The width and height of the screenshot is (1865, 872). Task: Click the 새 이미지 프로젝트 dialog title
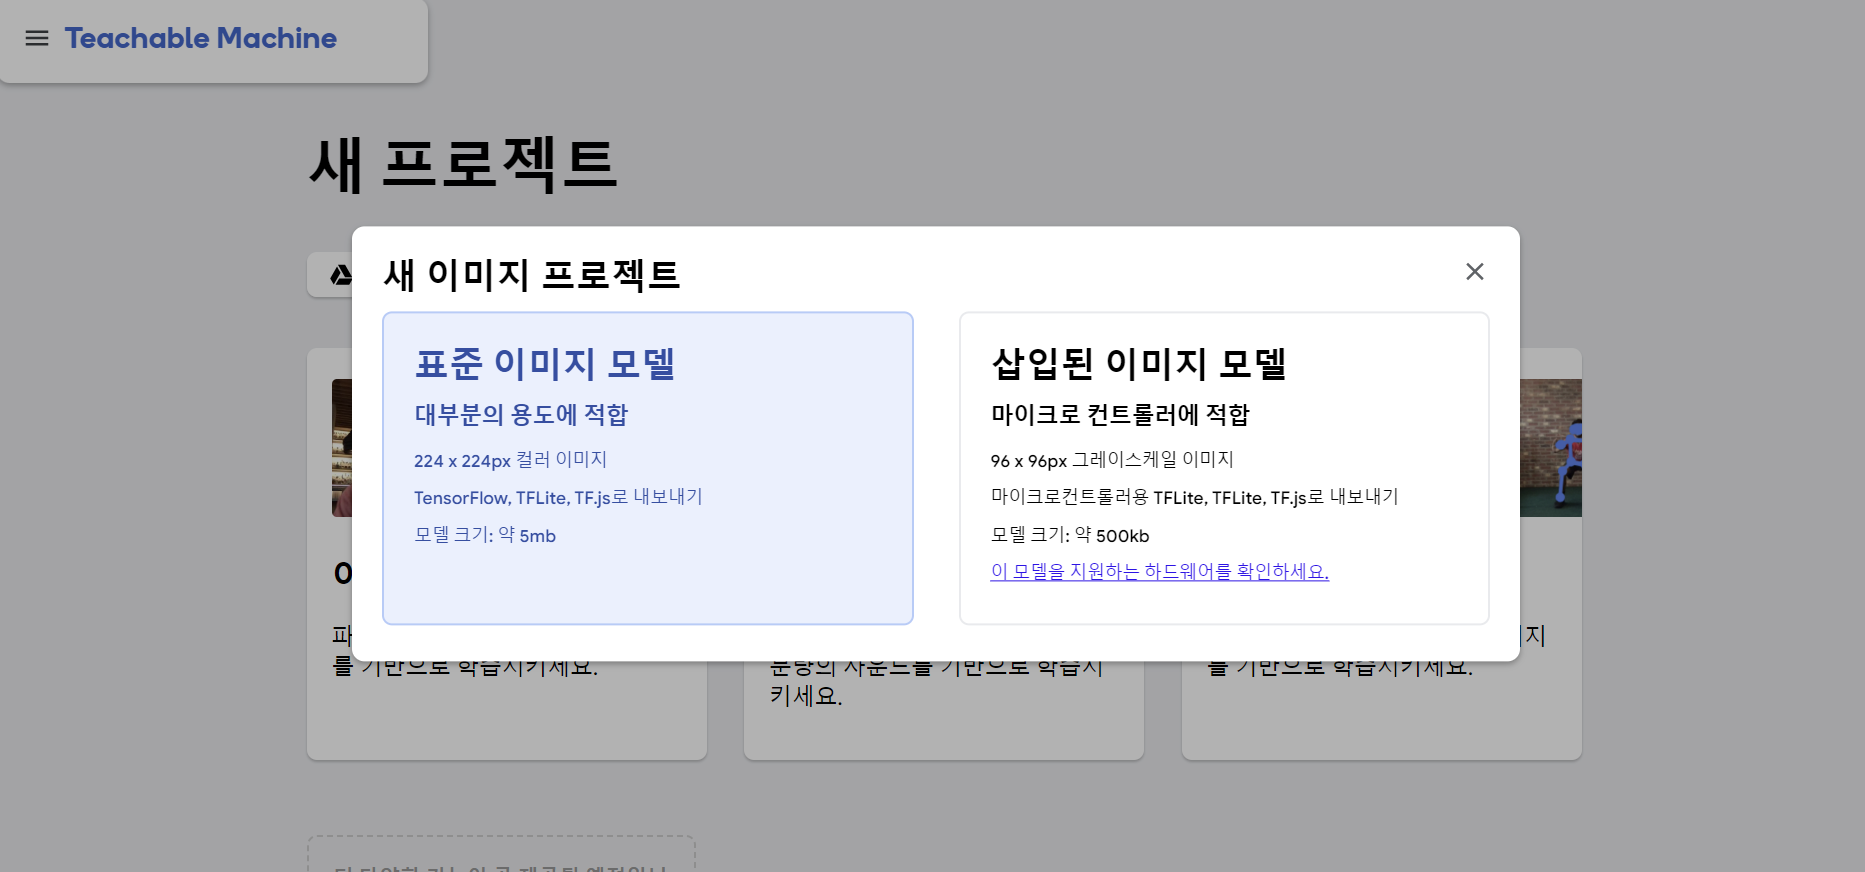531,274
